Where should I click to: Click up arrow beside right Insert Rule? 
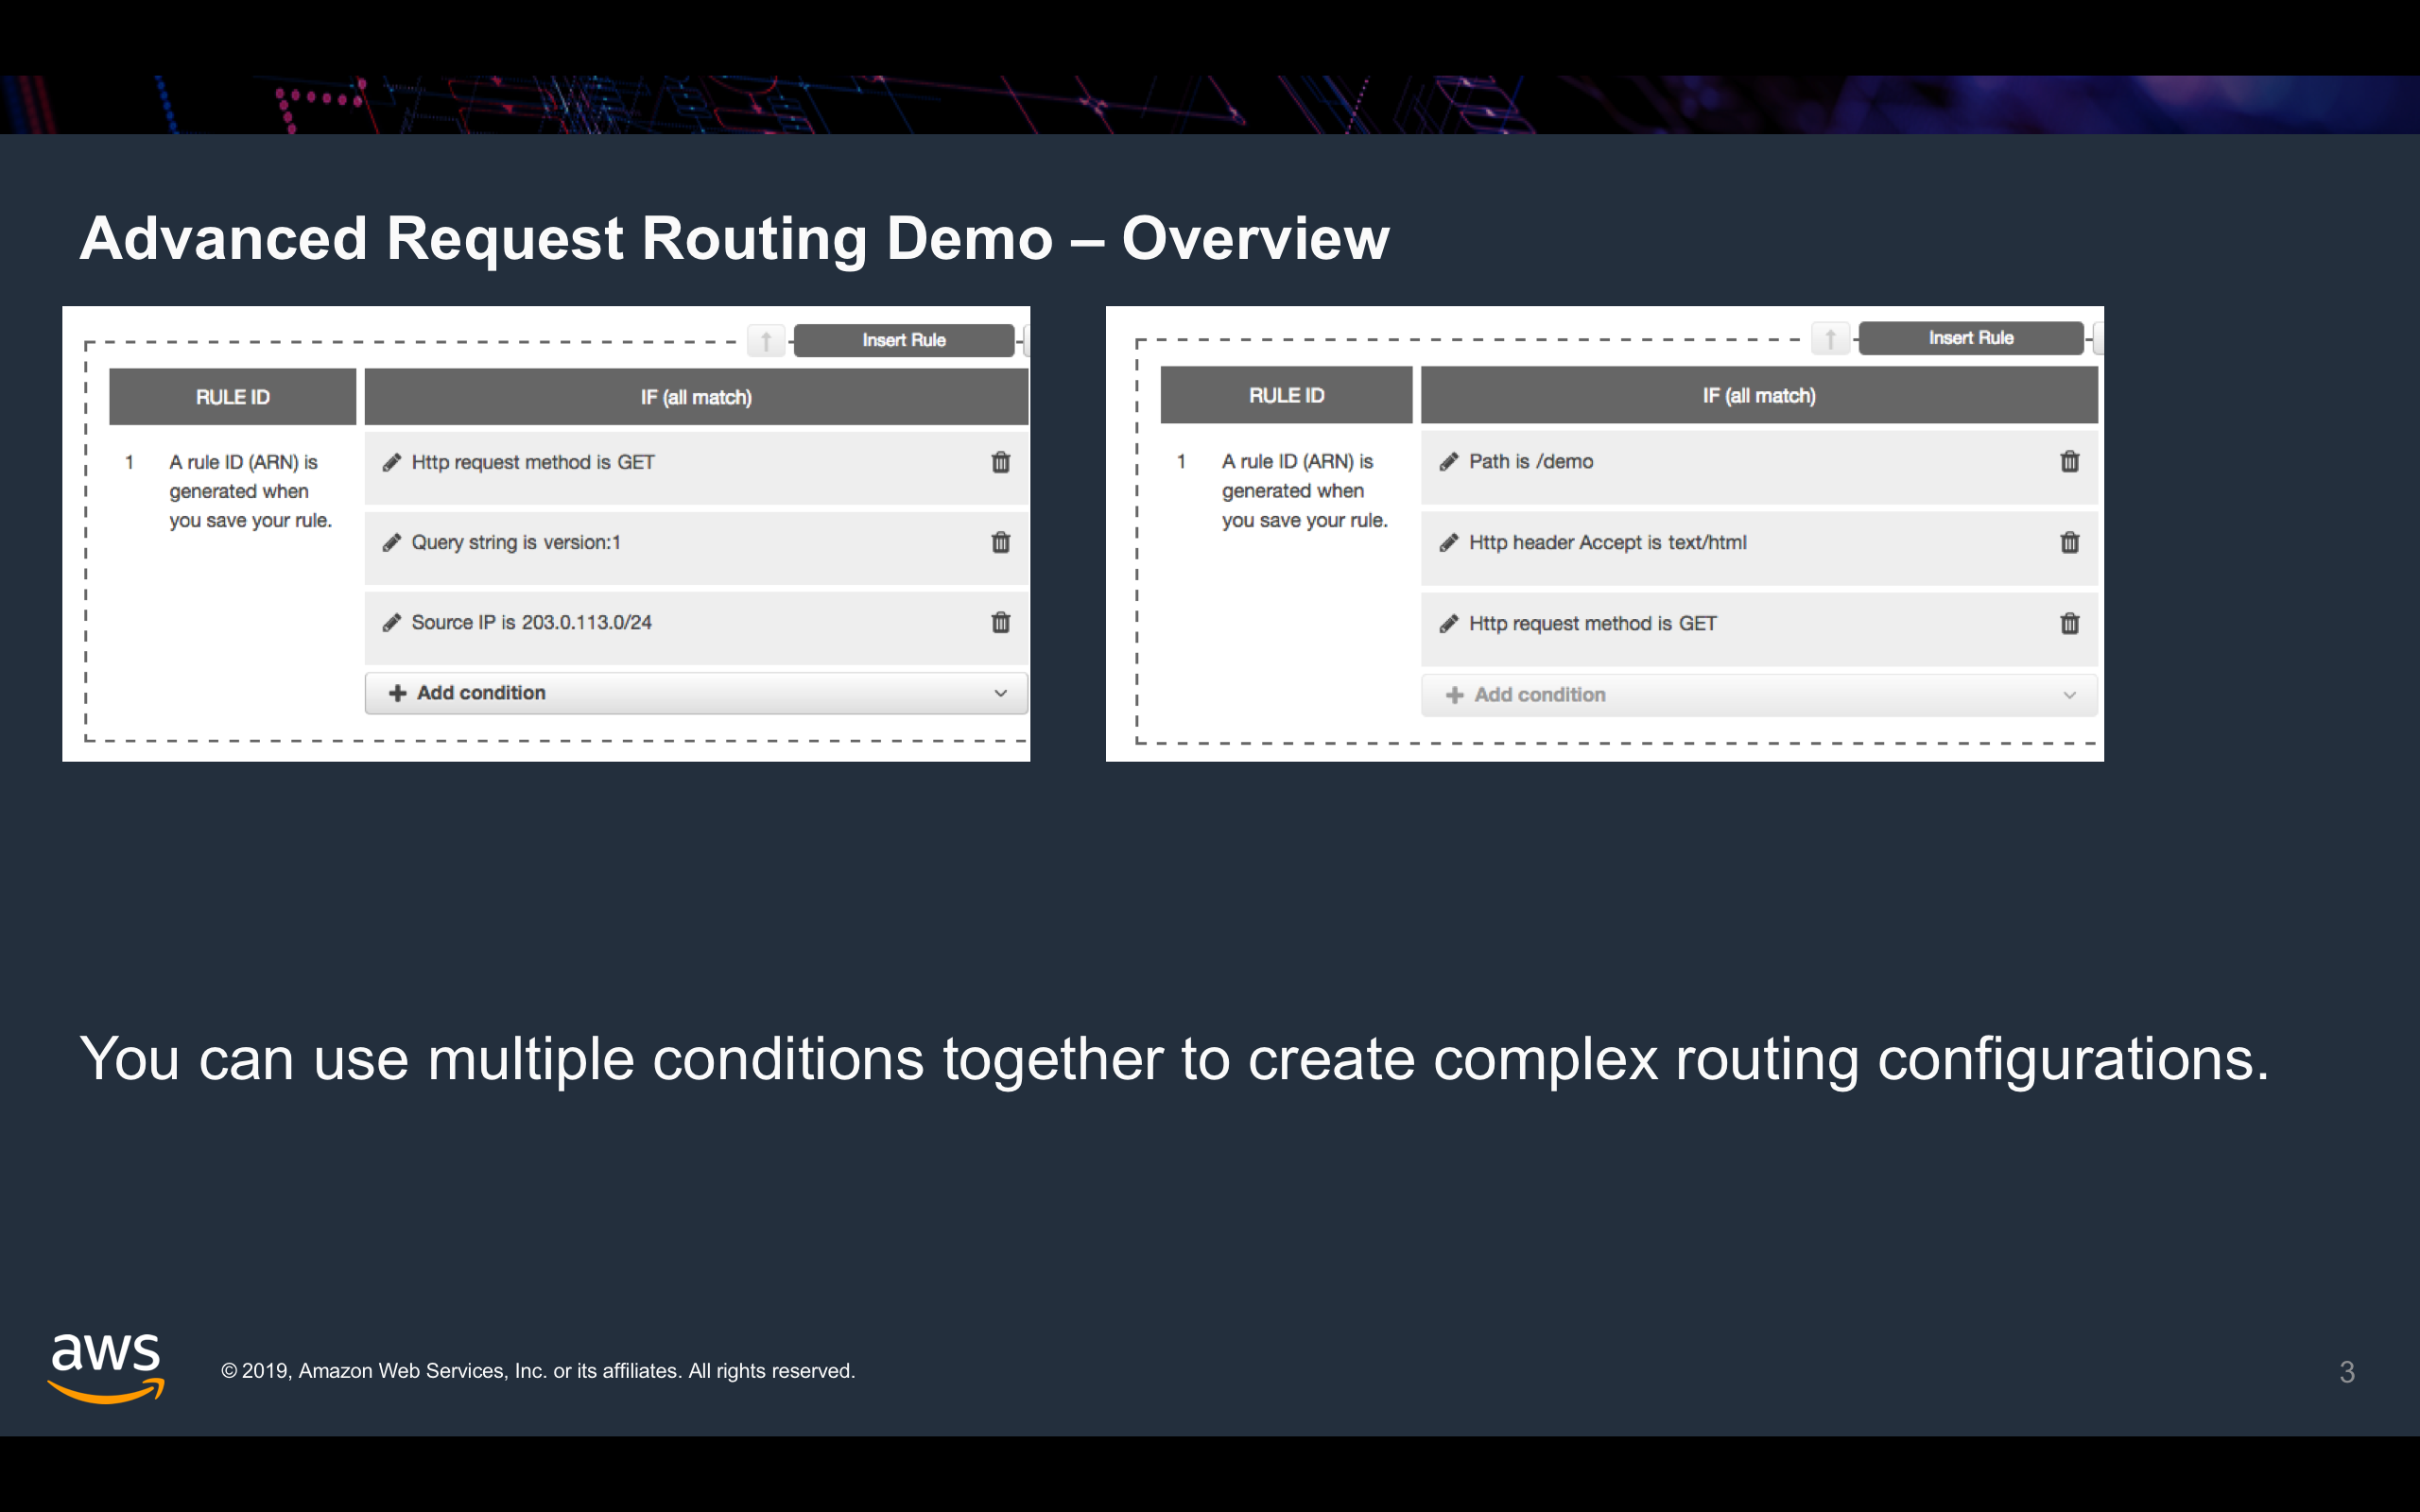tap(1830, 338)
